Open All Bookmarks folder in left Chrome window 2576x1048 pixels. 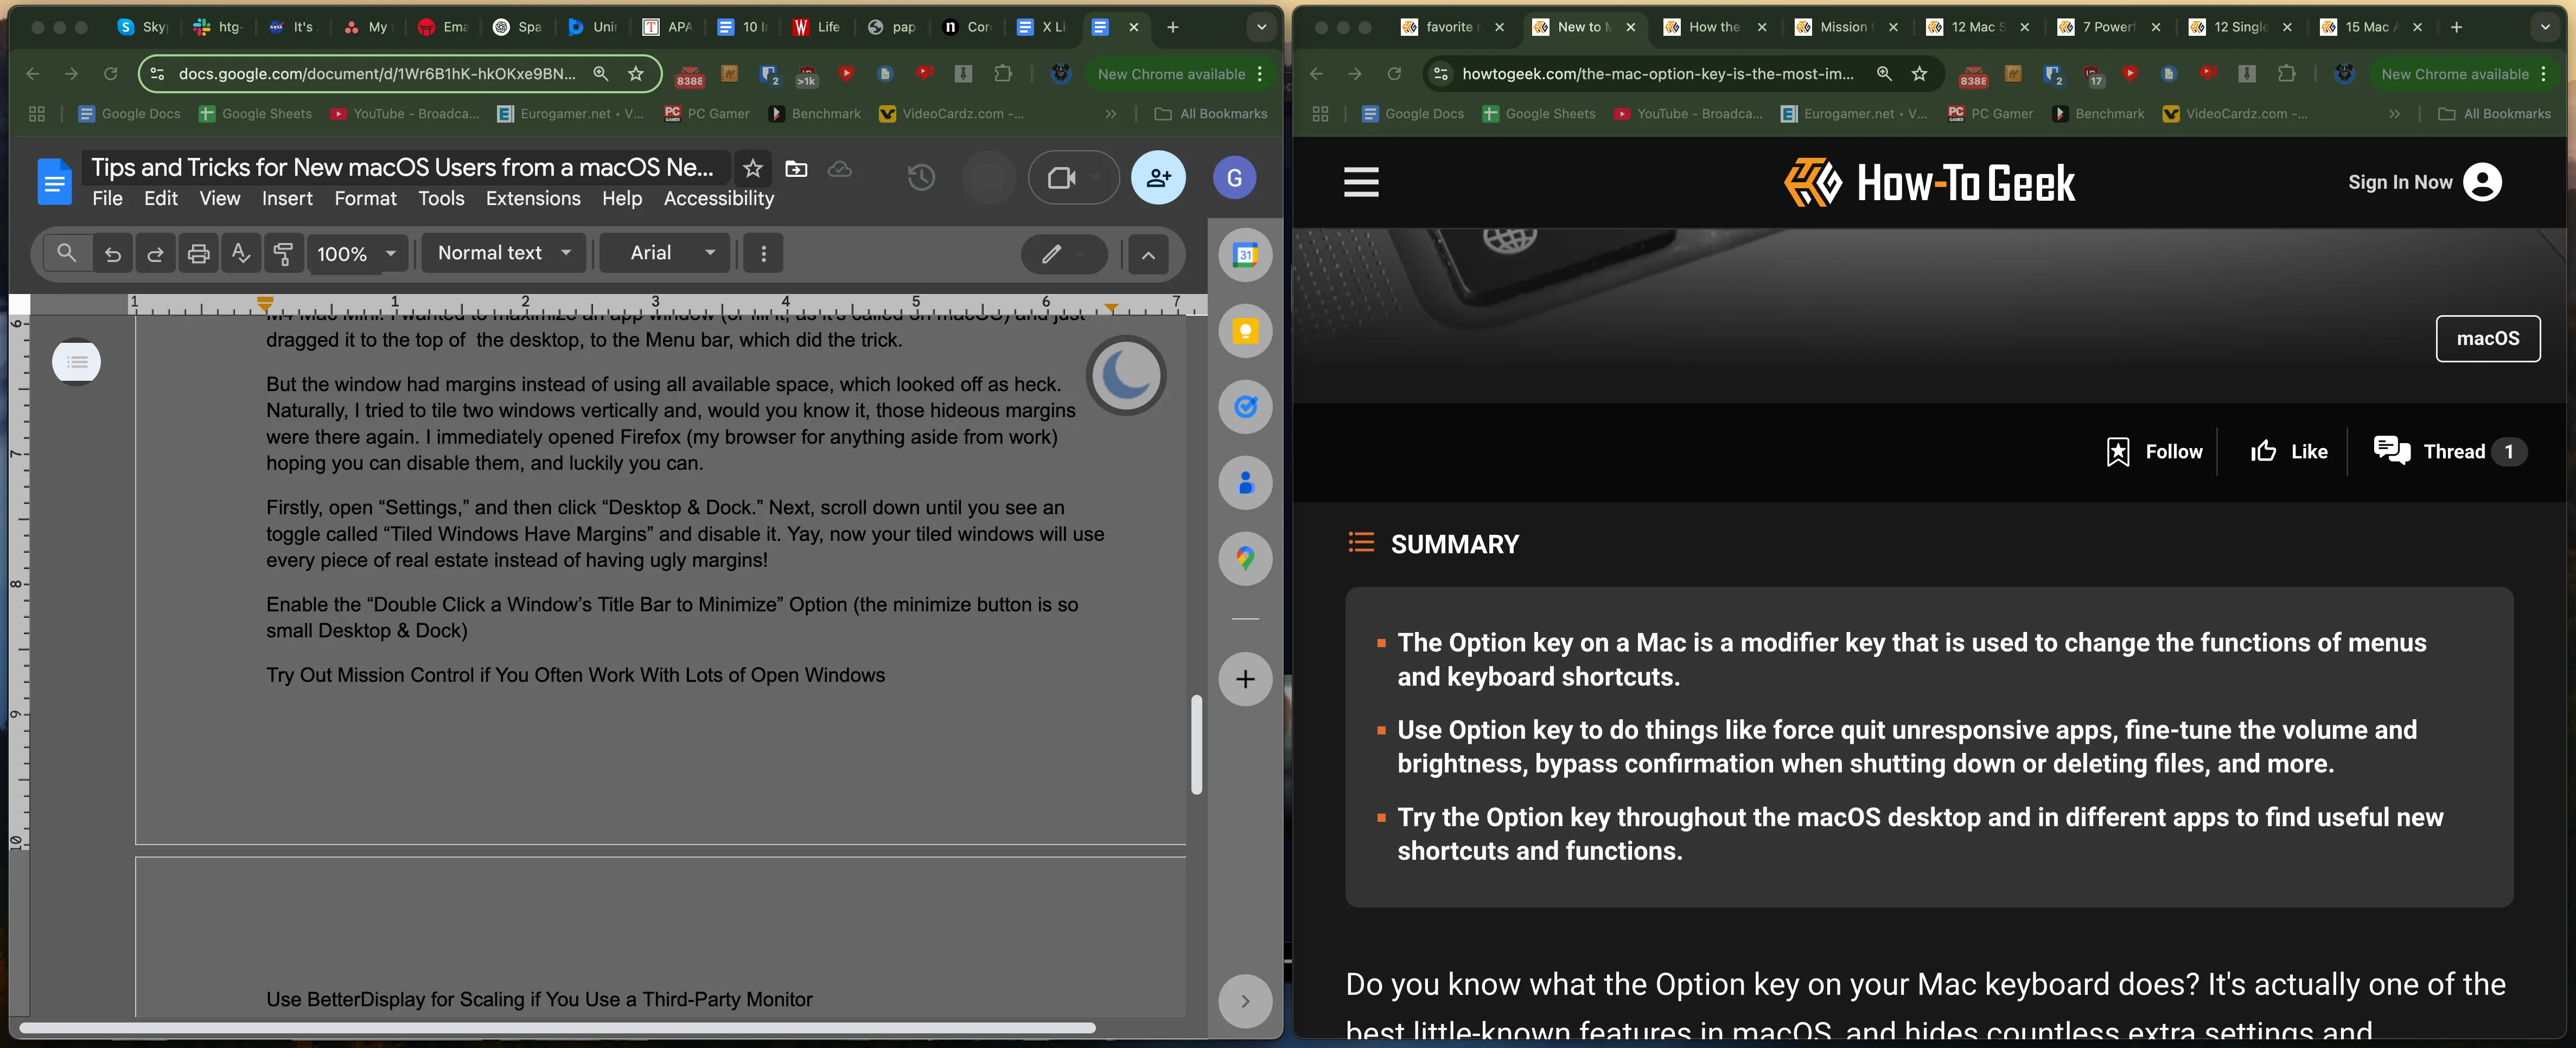[1211, 114]
